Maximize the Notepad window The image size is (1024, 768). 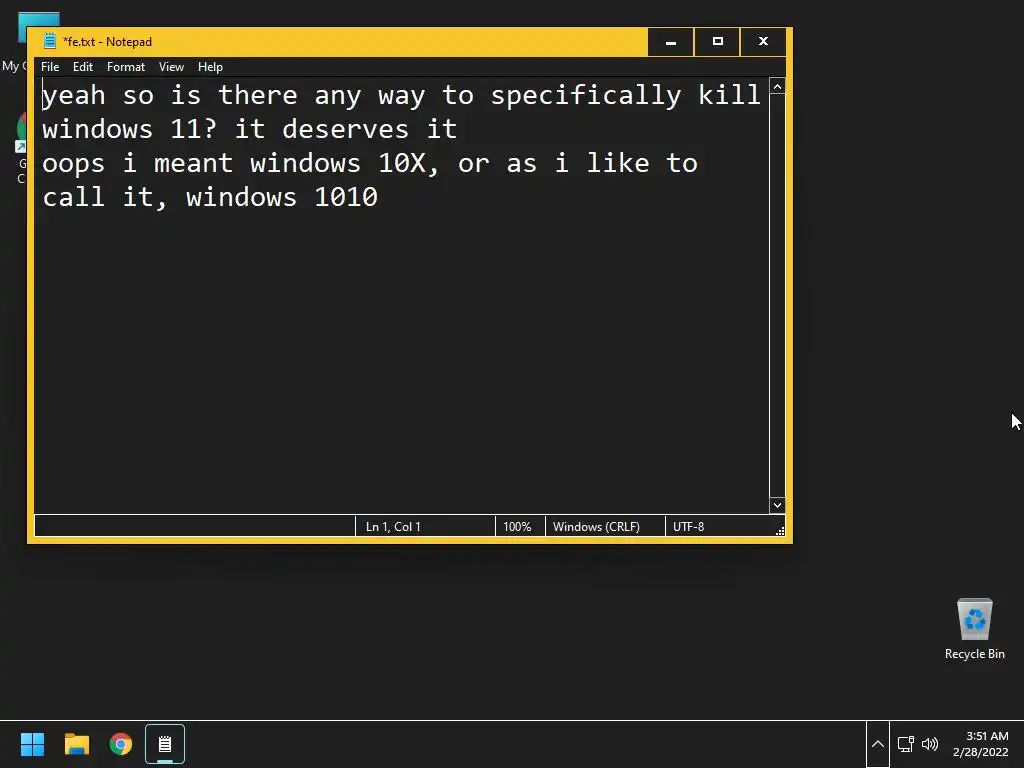pyautogui.click(x=717, y=42)
